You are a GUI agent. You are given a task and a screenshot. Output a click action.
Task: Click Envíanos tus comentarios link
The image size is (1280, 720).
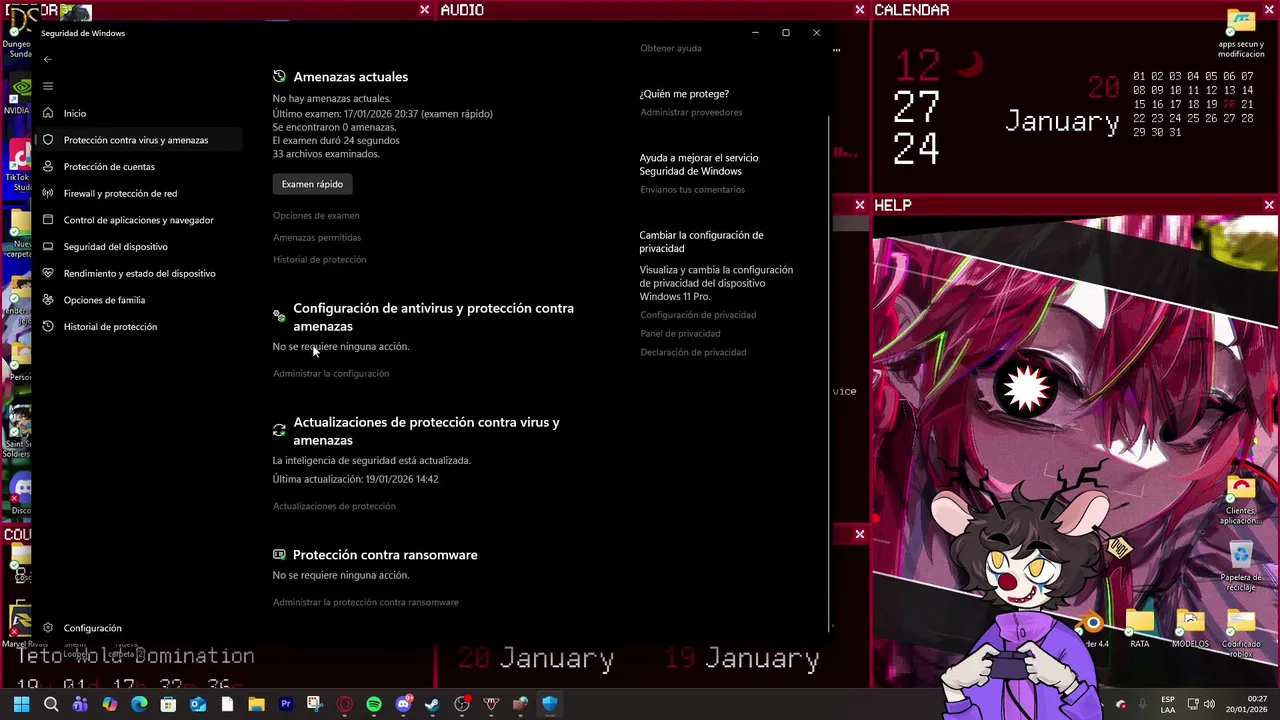[692, 190]
